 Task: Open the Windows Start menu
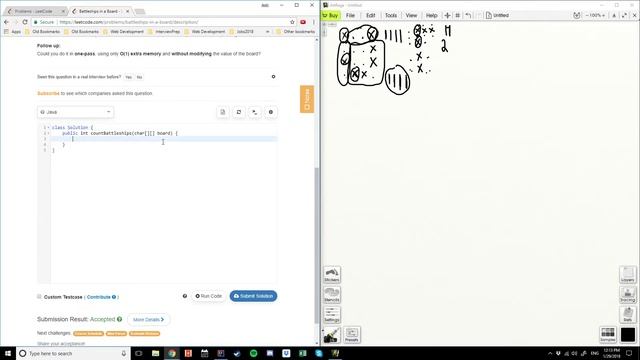(8, 353)
